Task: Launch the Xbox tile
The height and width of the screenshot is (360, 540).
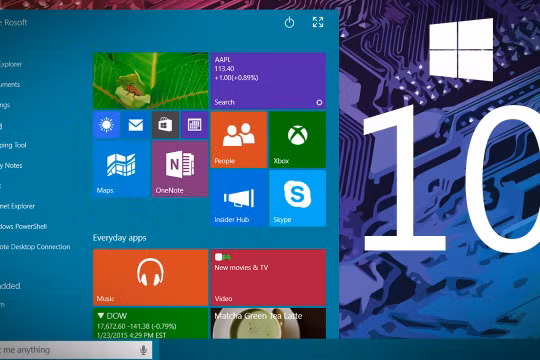Action: (x=298, y=140)
